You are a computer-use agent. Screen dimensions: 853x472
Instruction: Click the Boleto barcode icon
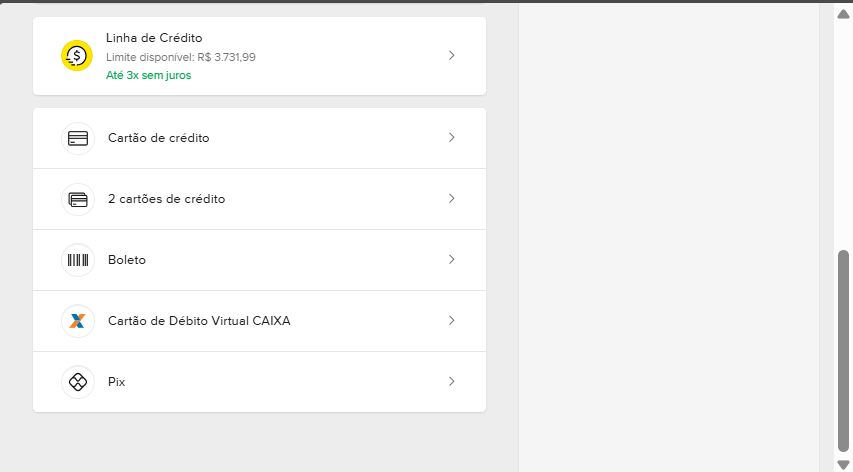point(78,260)
